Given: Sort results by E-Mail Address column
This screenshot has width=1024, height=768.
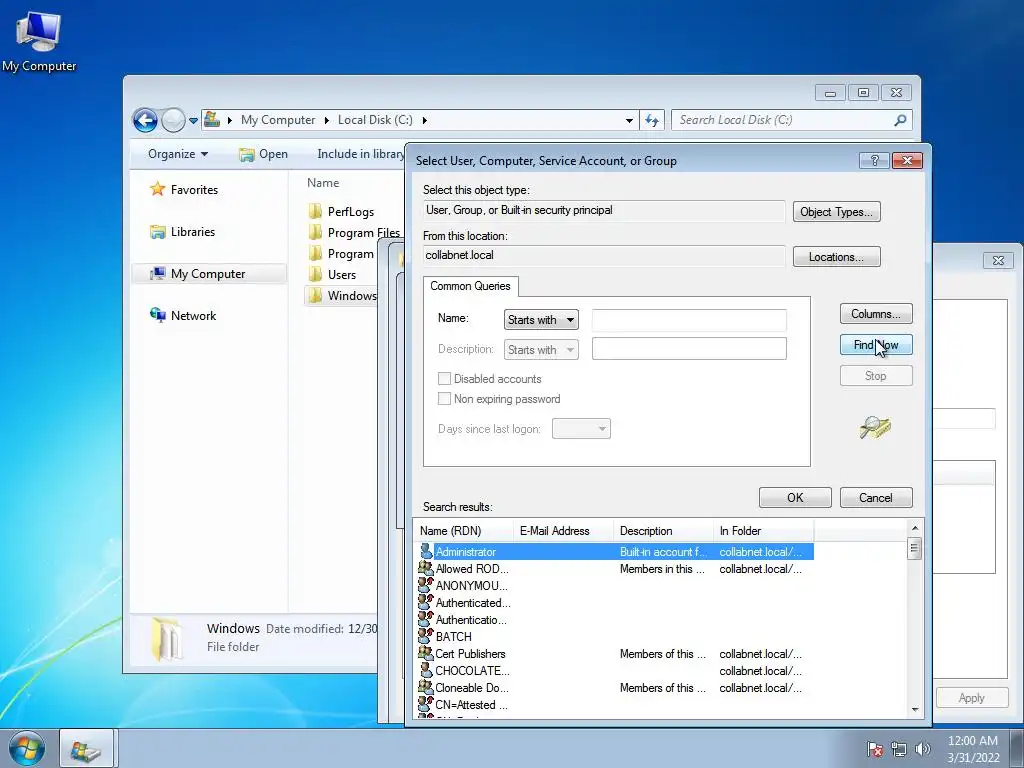Looking at the screenshot, I should (564, 531).
